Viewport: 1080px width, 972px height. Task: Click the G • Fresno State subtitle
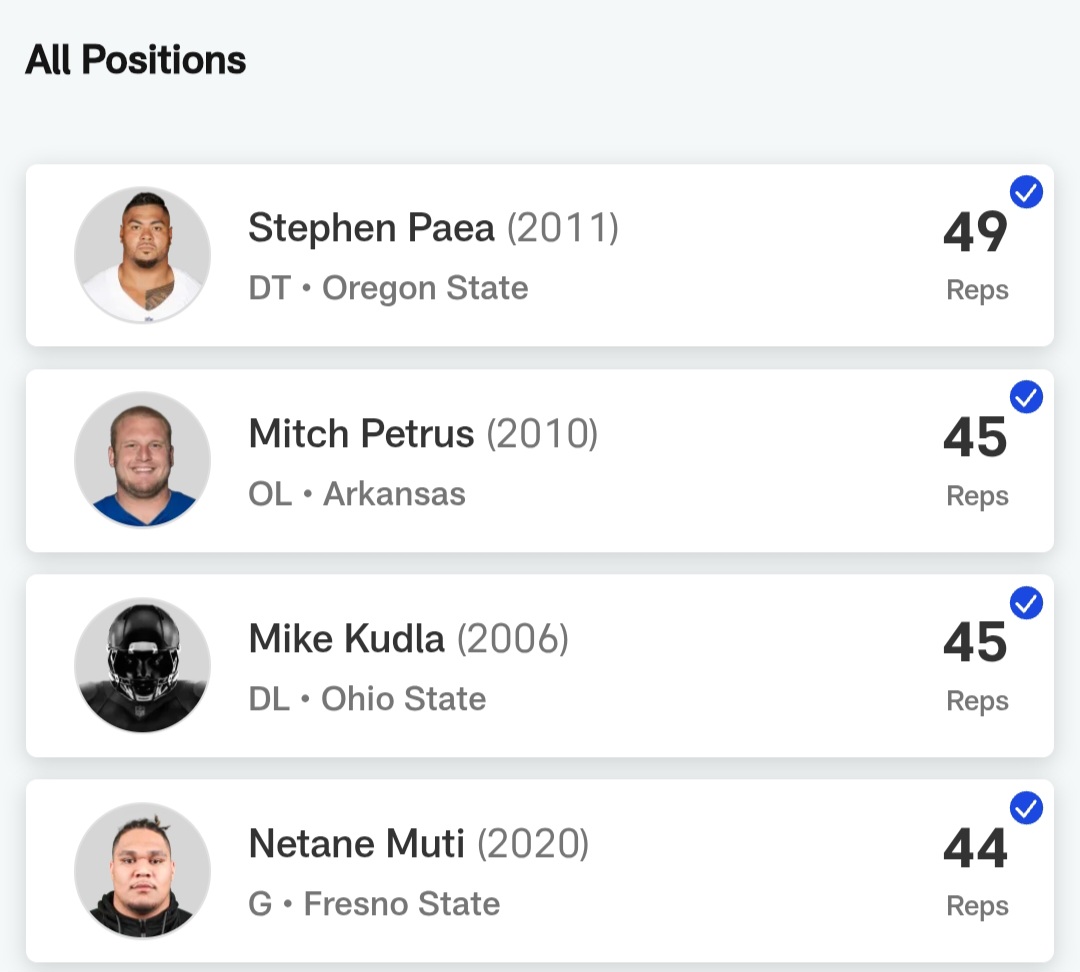[374, 904]
